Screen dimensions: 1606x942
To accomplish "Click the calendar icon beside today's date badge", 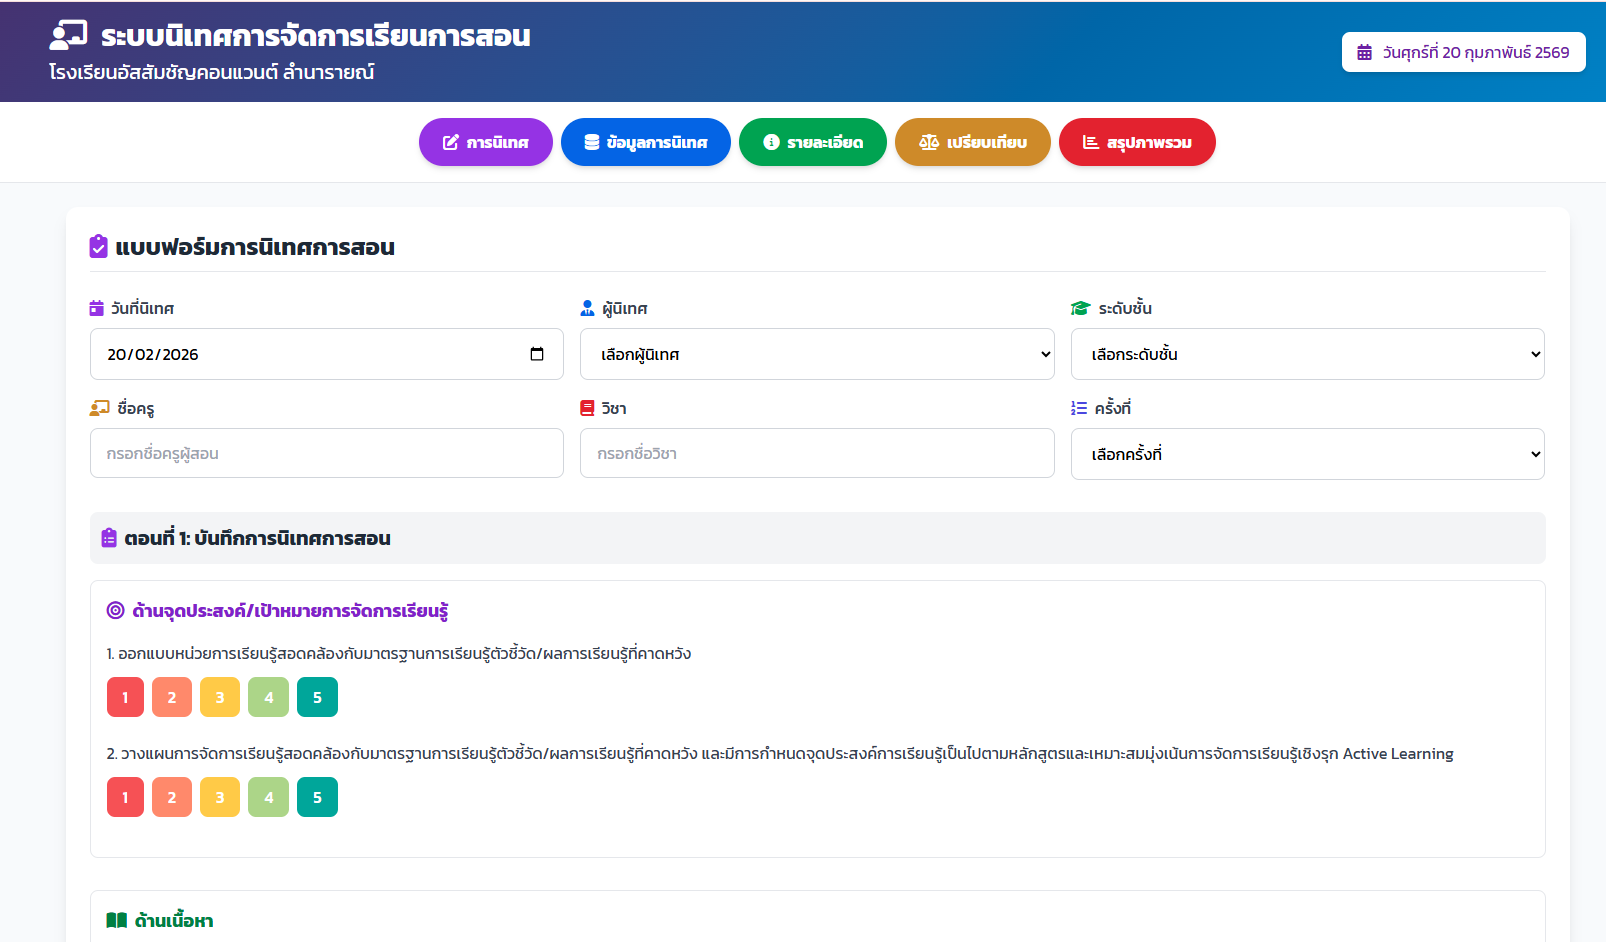I will (x=1364, y=52).
